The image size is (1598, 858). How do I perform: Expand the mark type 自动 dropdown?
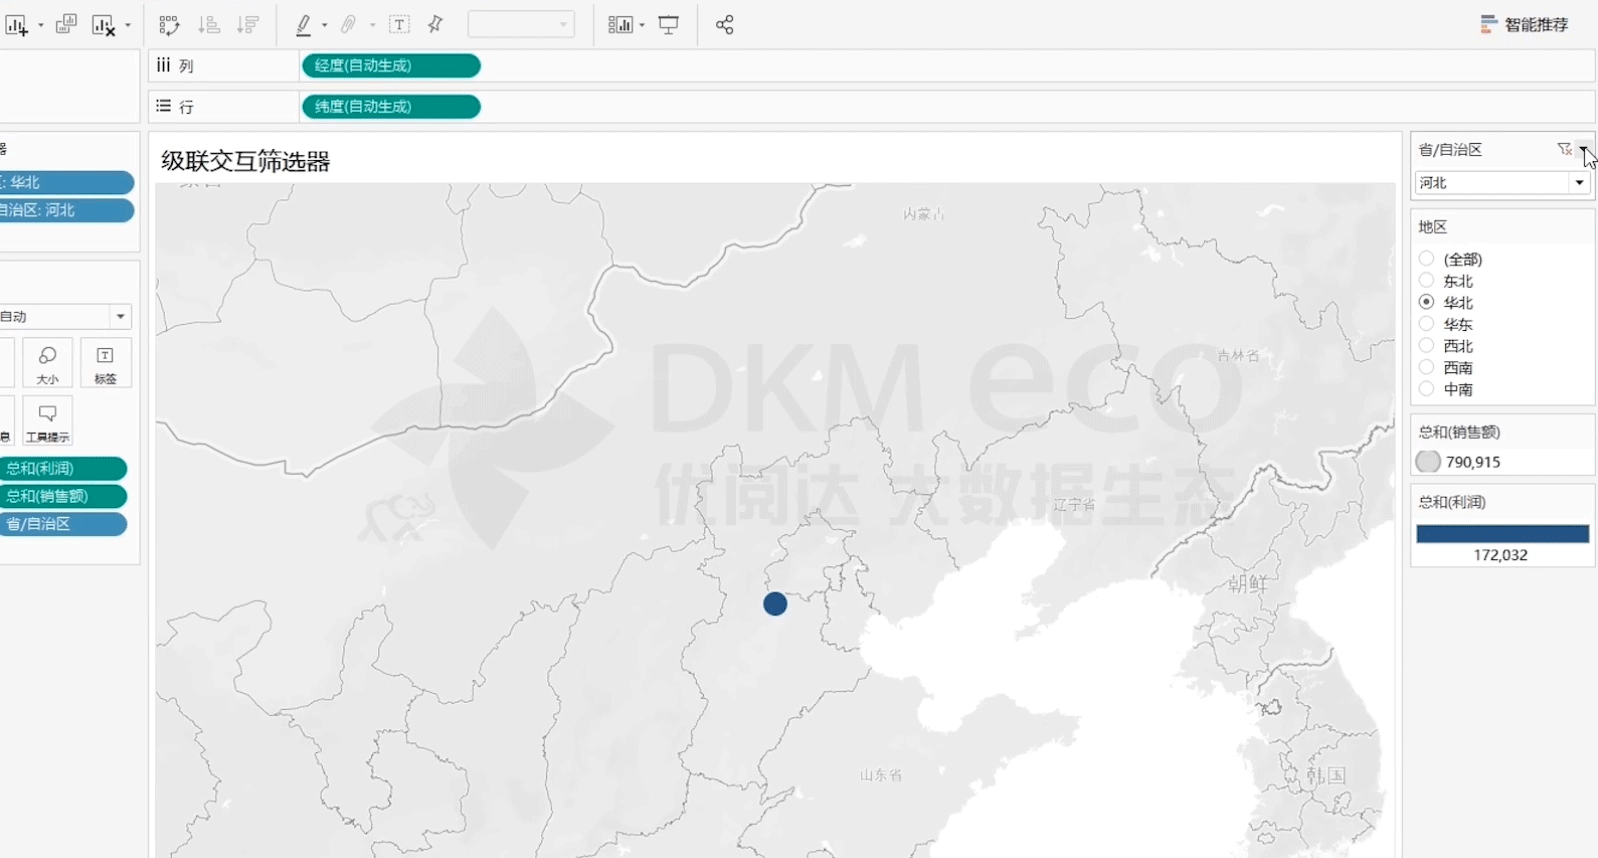click(x=120, y=317)
